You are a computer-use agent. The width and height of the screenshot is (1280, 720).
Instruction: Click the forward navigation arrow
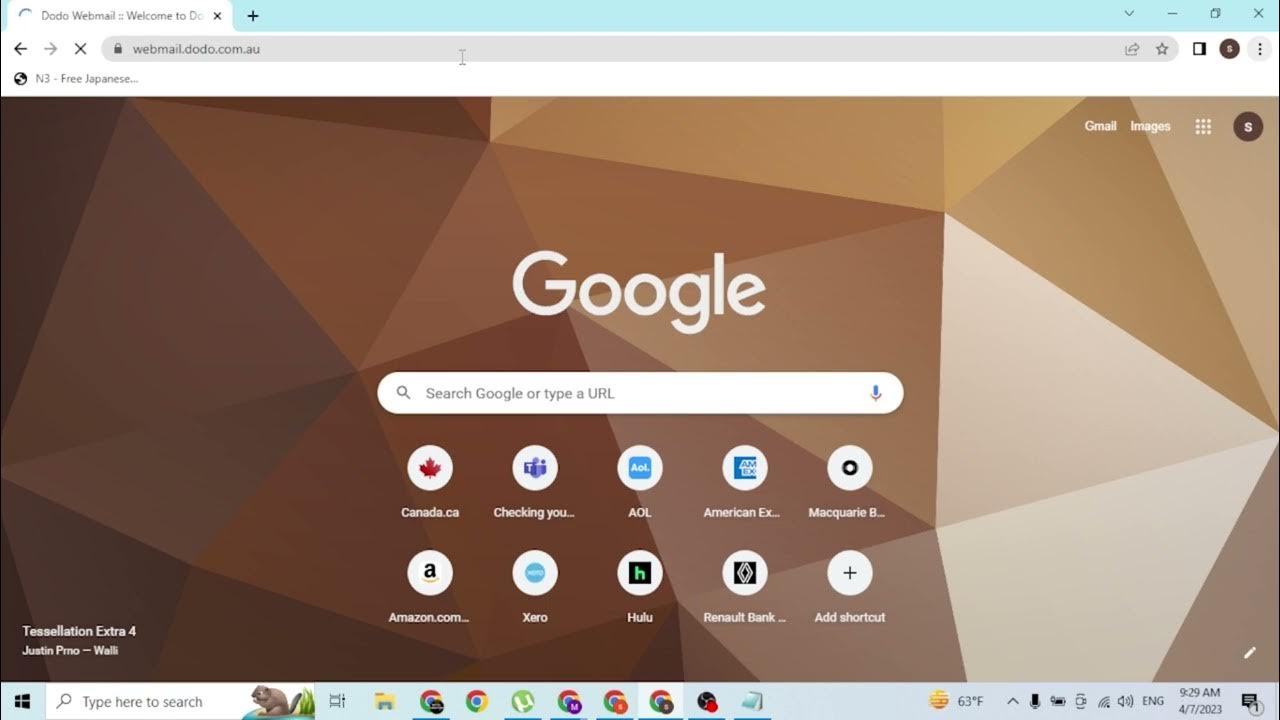(x=50, y=49)
